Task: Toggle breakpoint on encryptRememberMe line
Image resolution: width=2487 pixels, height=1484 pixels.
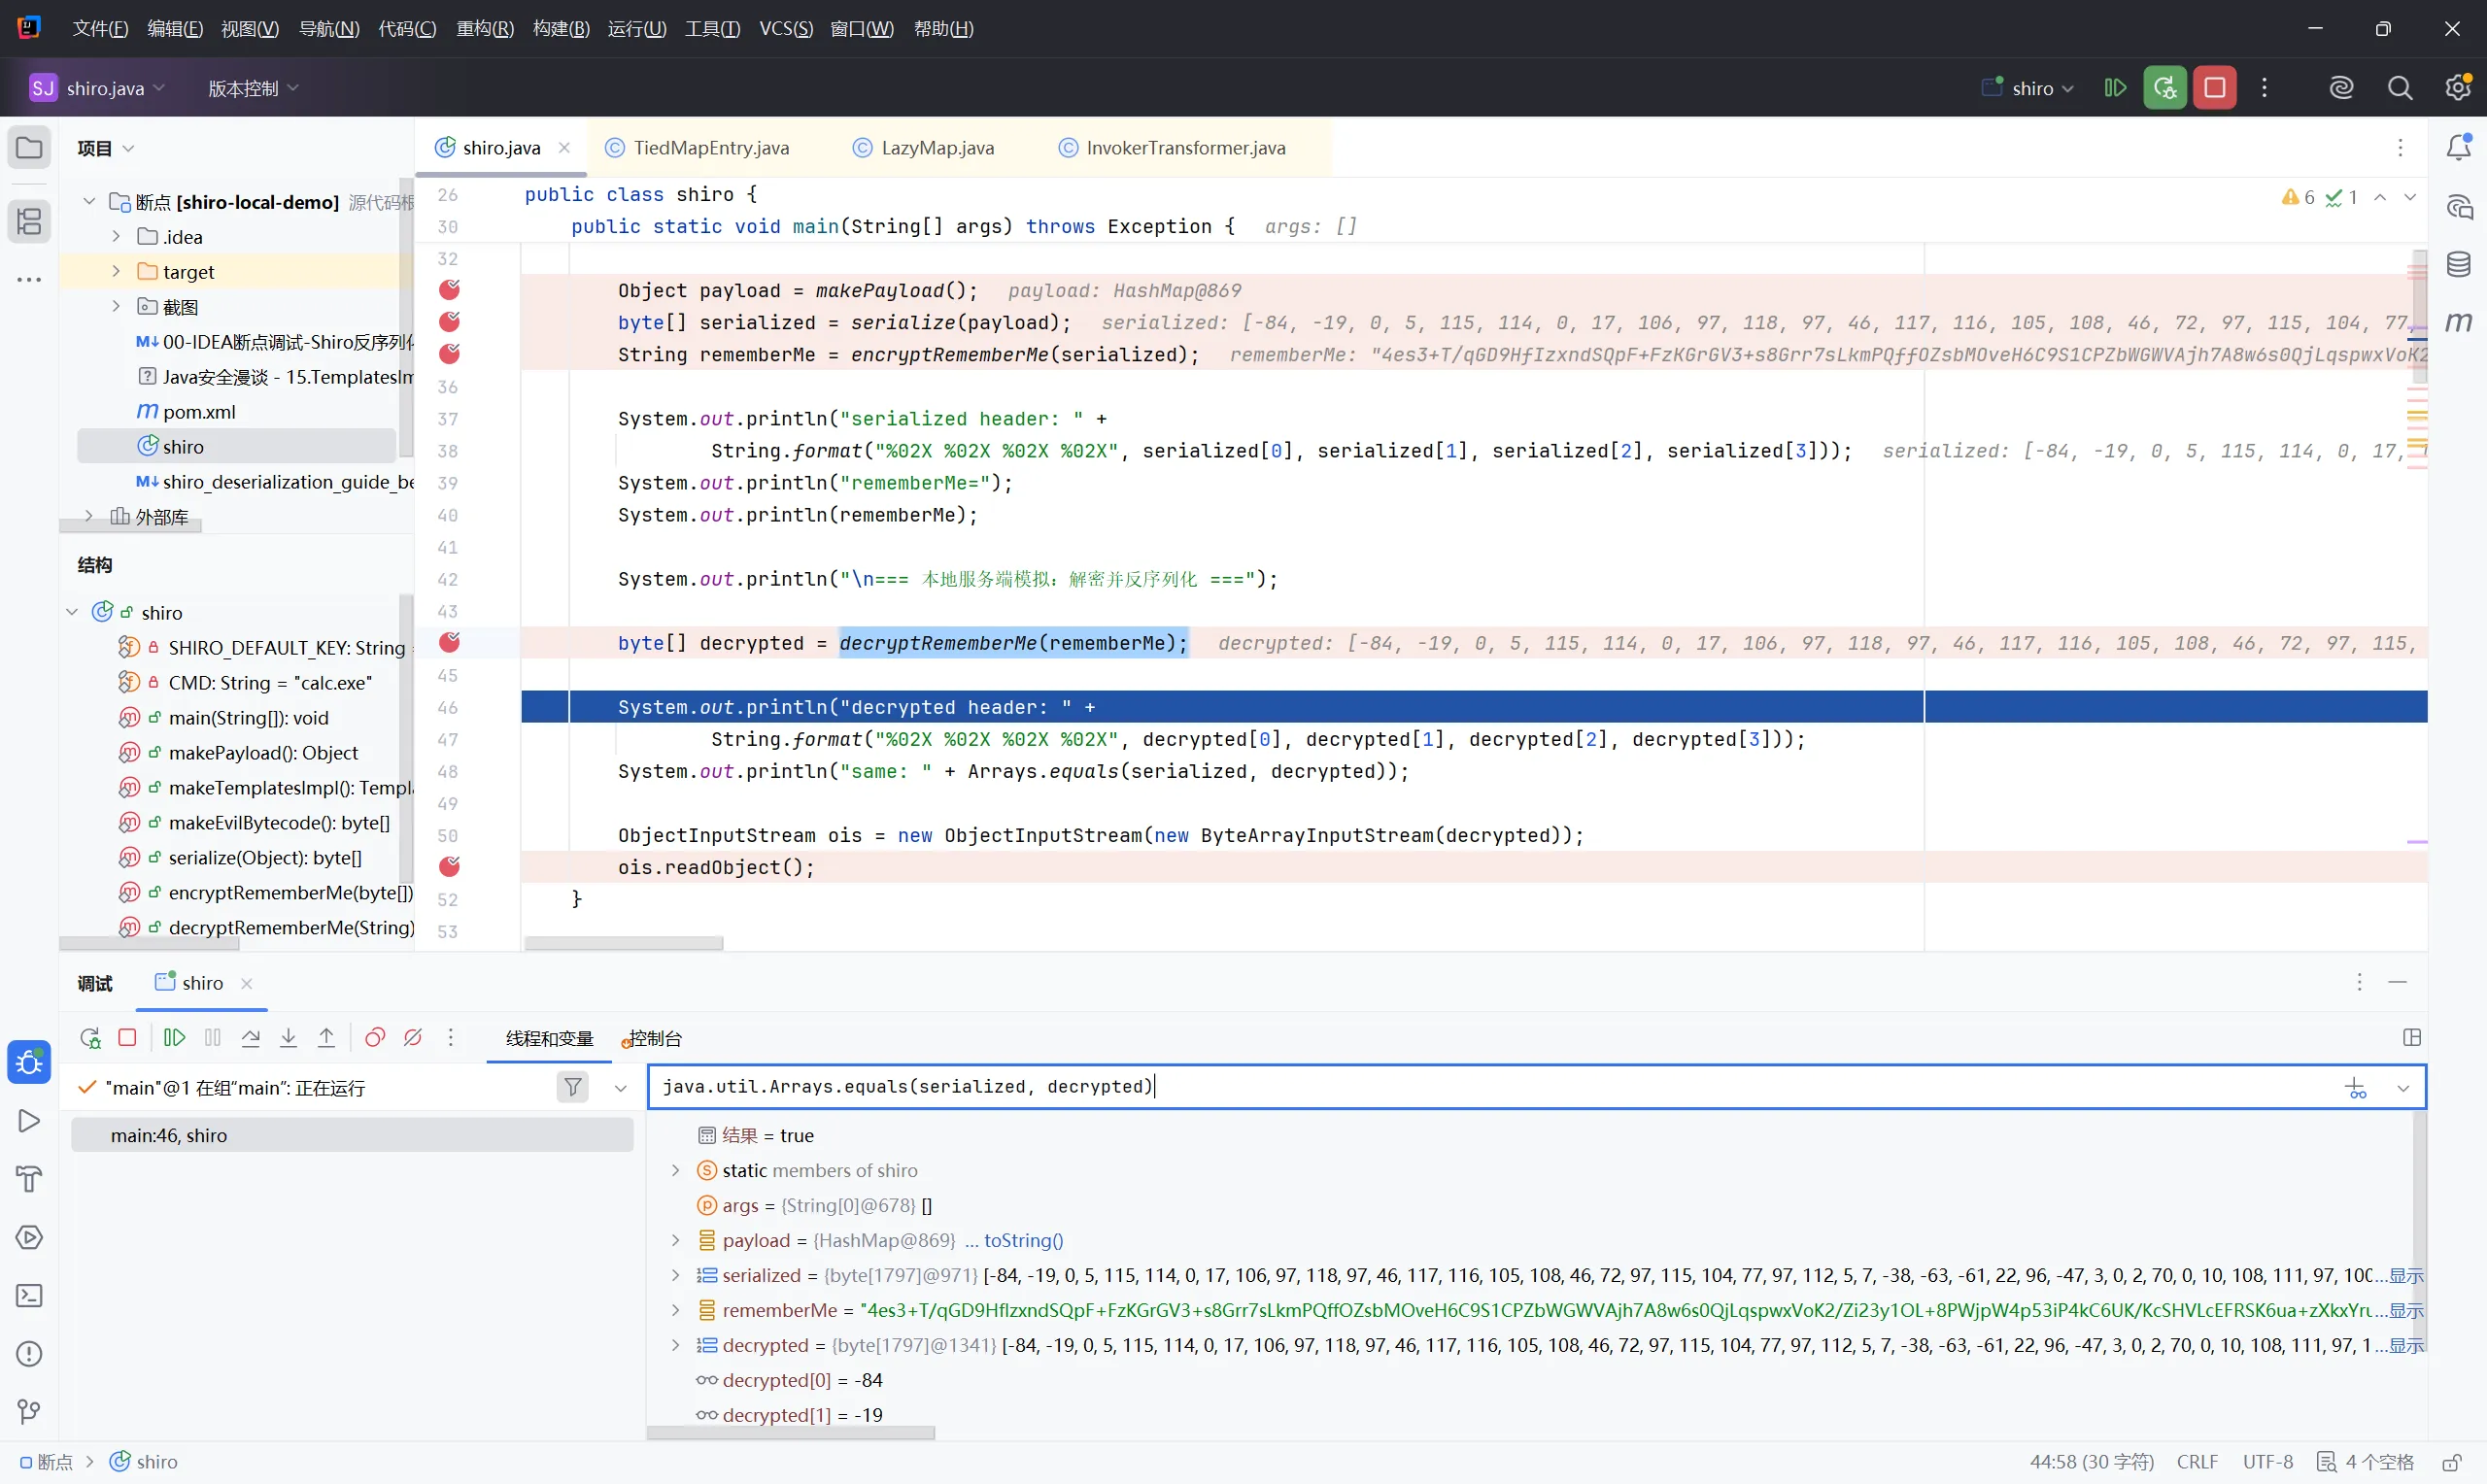Action: [450, 354]
